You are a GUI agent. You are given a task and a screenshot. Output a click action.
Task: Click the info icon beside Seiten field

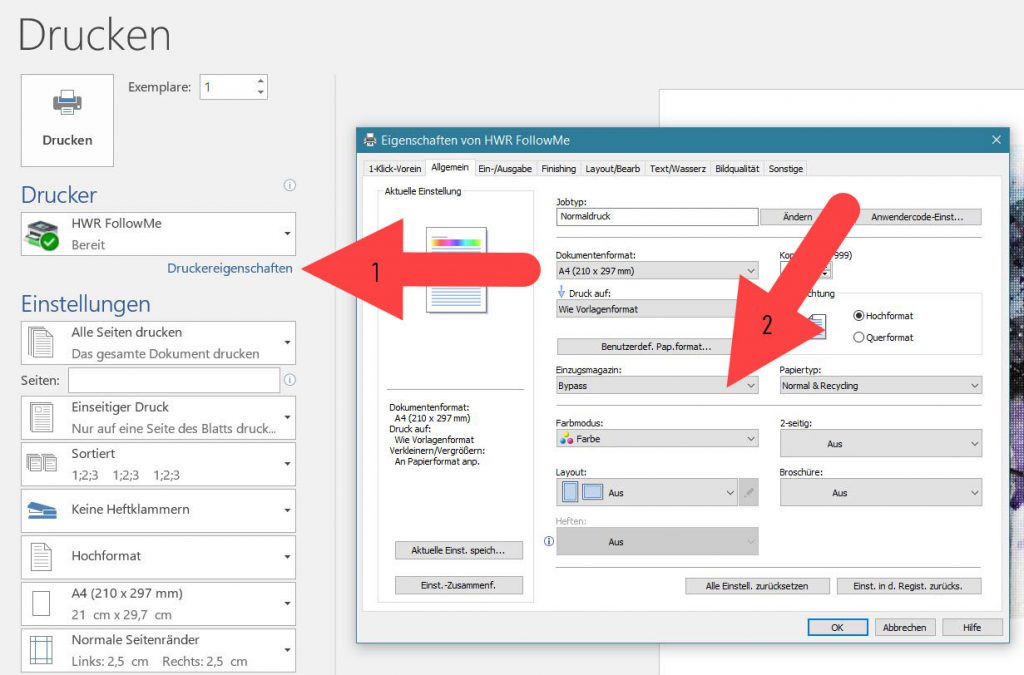(290, 380)
